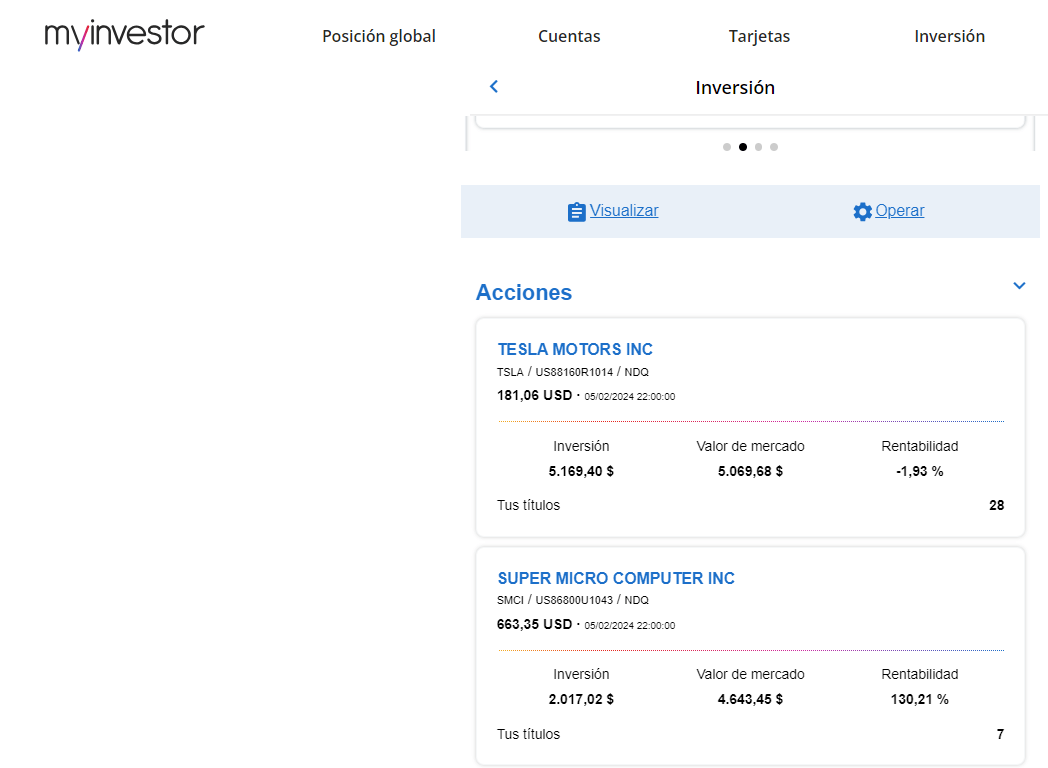
Task: Open the Inversión menu in top navigation
Action: (x=950, y=36)
